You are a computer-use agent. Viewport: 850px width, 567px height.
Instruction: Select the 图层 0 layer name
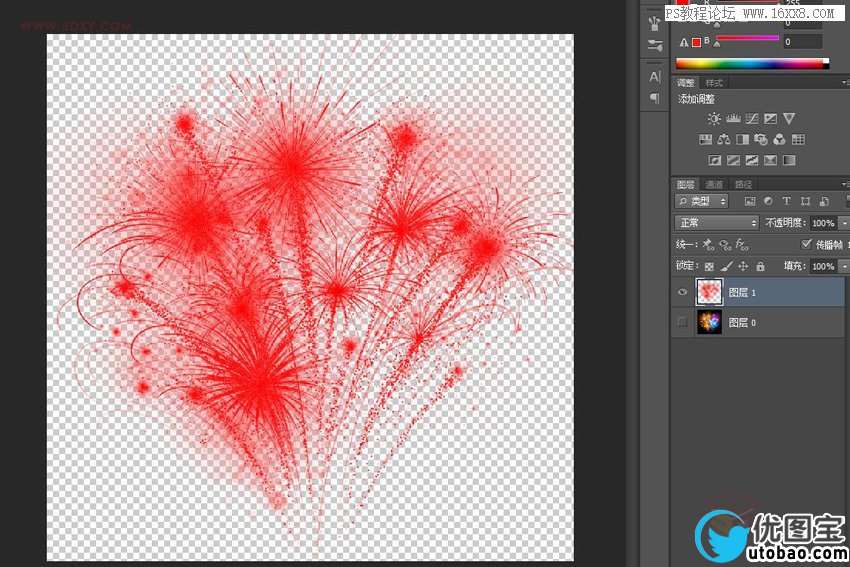pyautogui.click(x=742, y=323)
